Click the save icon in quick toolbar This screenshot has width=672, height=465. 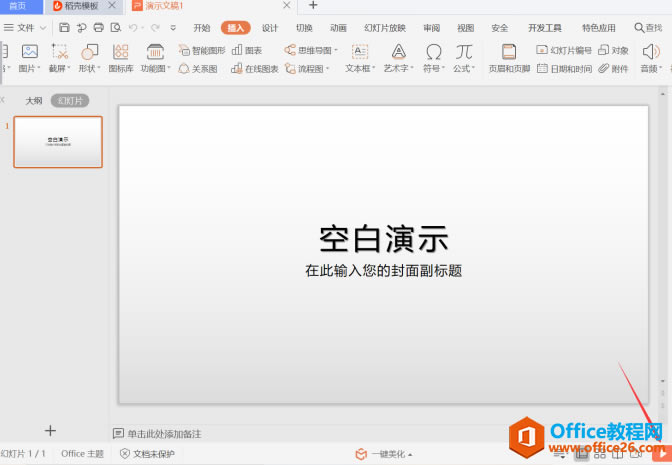tap(64, 28)
